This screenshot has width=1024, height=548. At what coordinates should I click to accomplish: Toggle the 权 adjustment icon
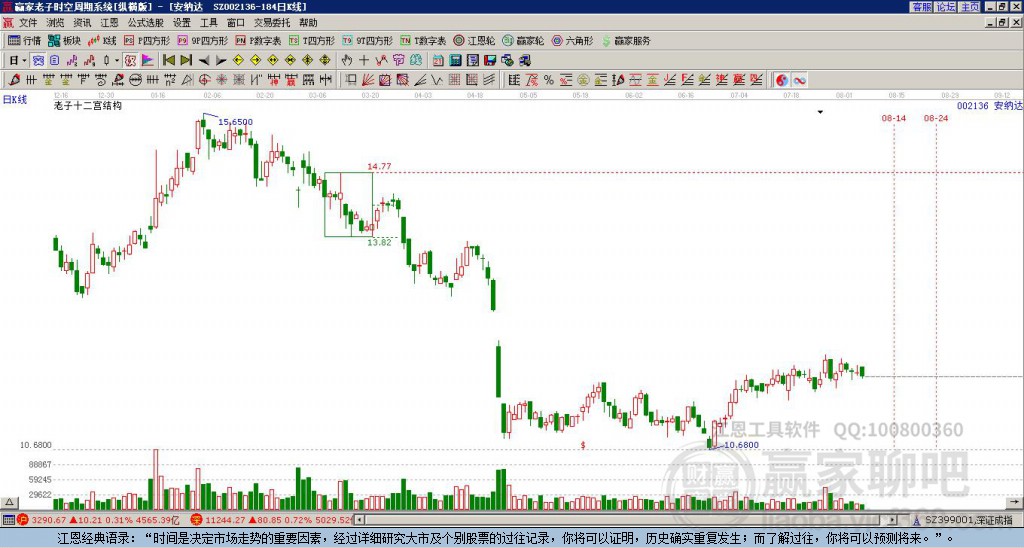130,61
